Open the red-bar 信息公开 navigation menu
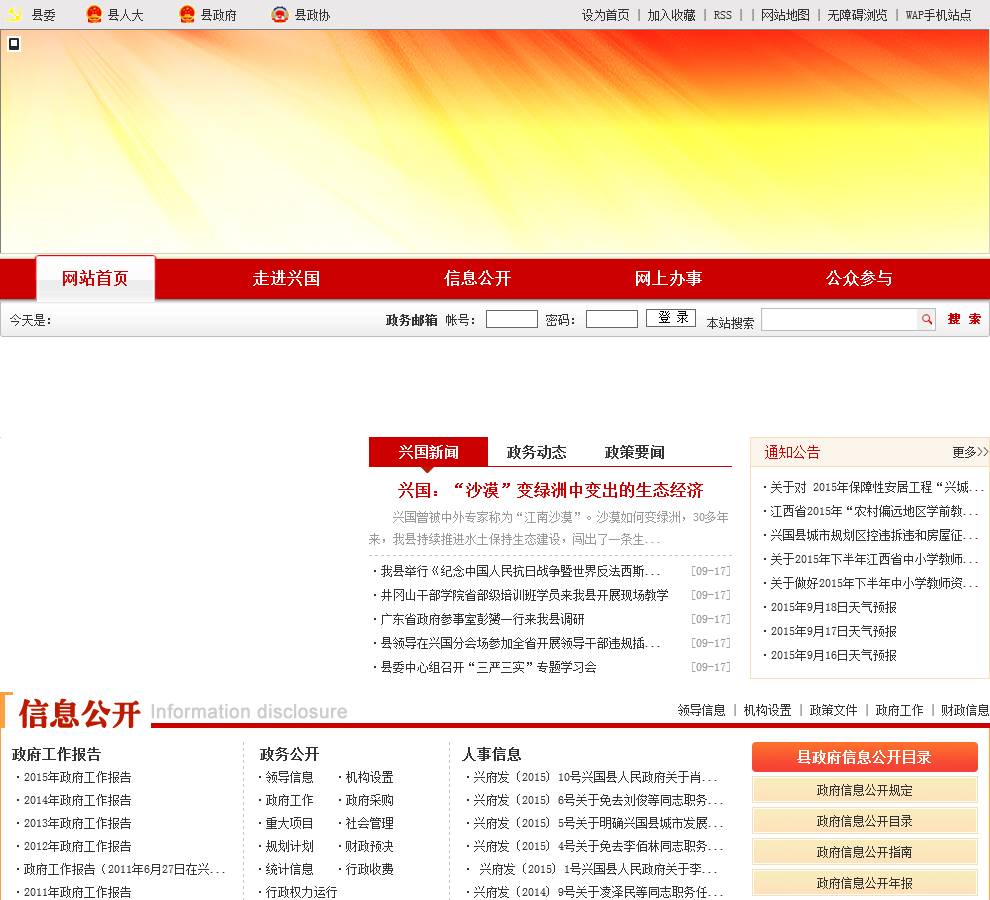This screenshot has width=990, height=900. click(x=477, y=279)
